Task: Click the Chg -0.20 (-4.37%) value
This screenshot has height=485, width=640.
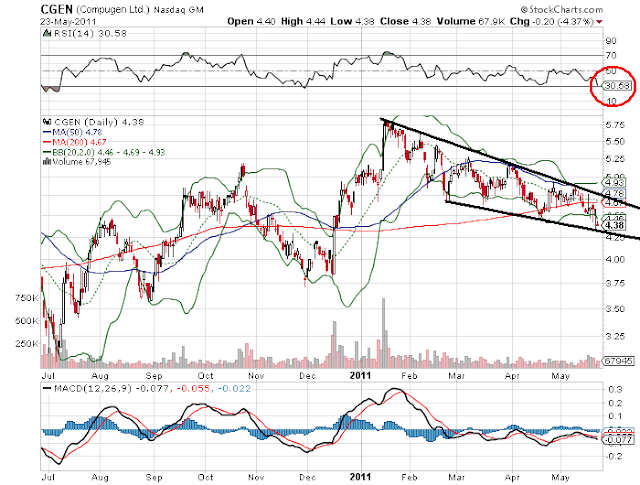Action: (551, 21)
